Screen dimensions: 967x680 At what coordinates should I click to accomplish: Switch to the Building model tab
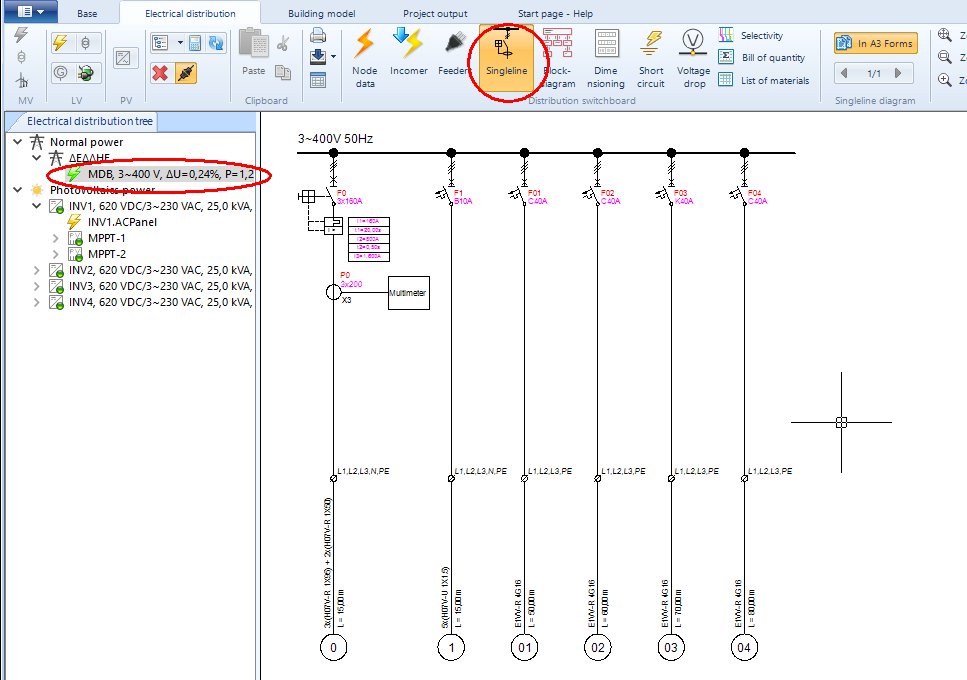point(320,13)
